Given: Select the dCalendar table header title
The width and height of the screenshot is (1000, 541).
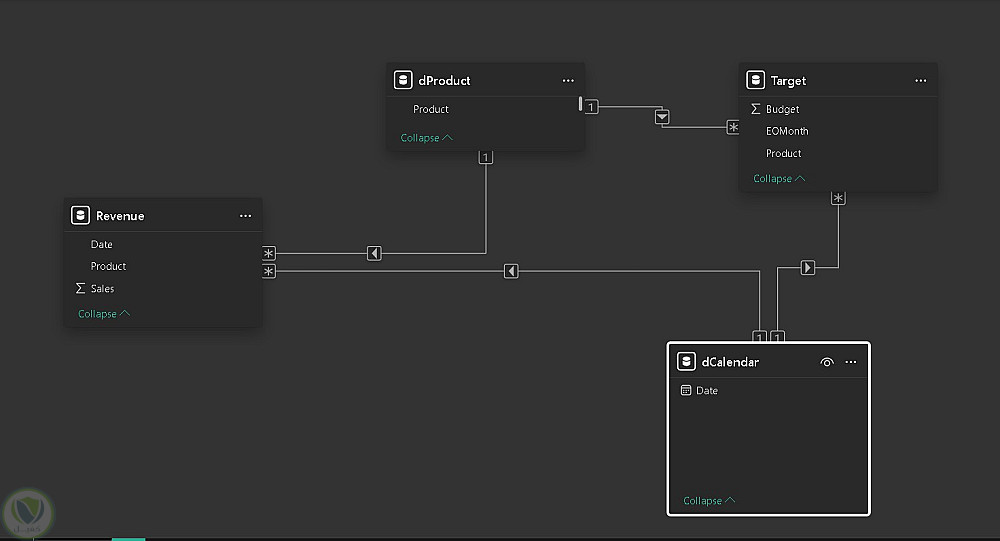Looking at the screenshot, I should [x=730, y=362].
